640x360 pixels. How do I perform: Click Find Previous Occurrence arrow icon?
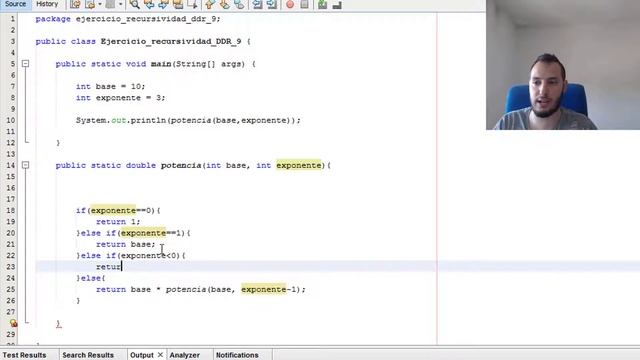pos(149,4)
